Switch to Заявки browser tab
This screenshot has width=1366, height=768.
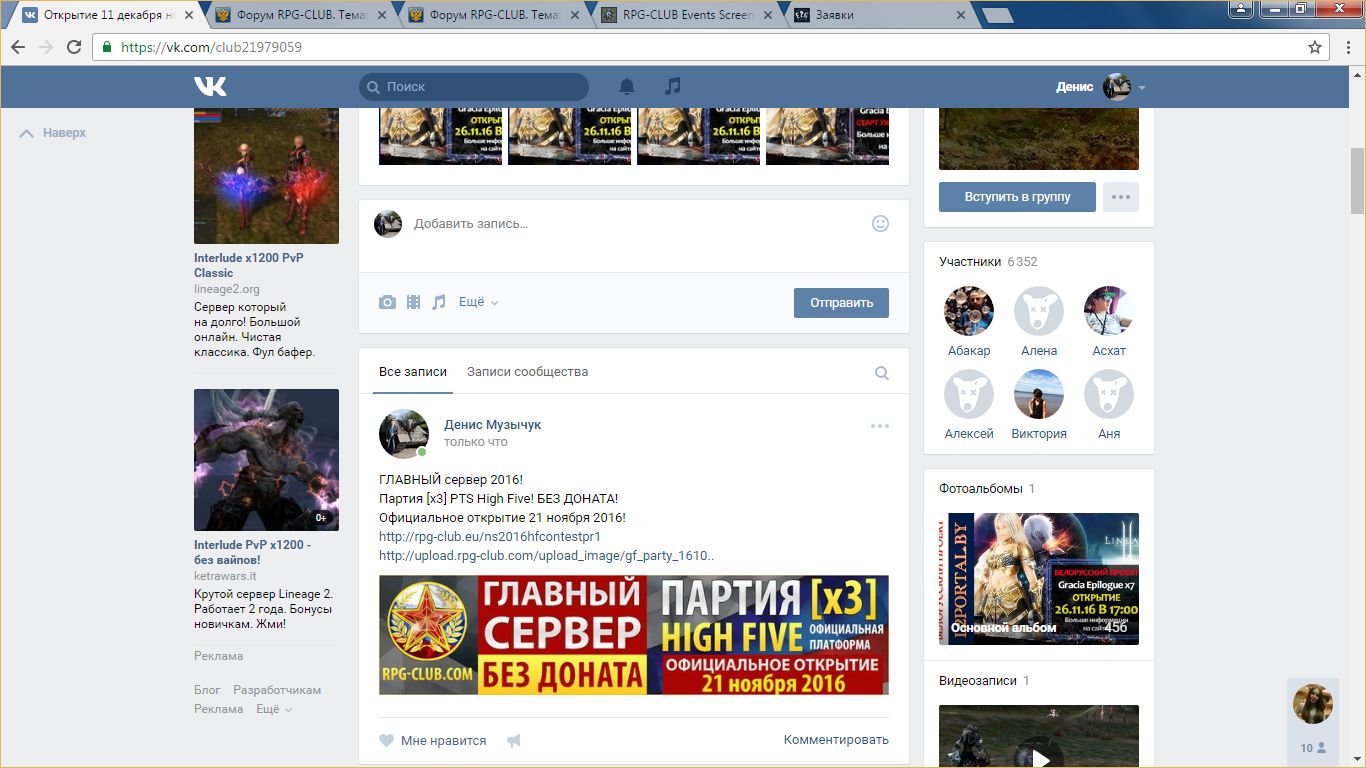tap(878, 15)
